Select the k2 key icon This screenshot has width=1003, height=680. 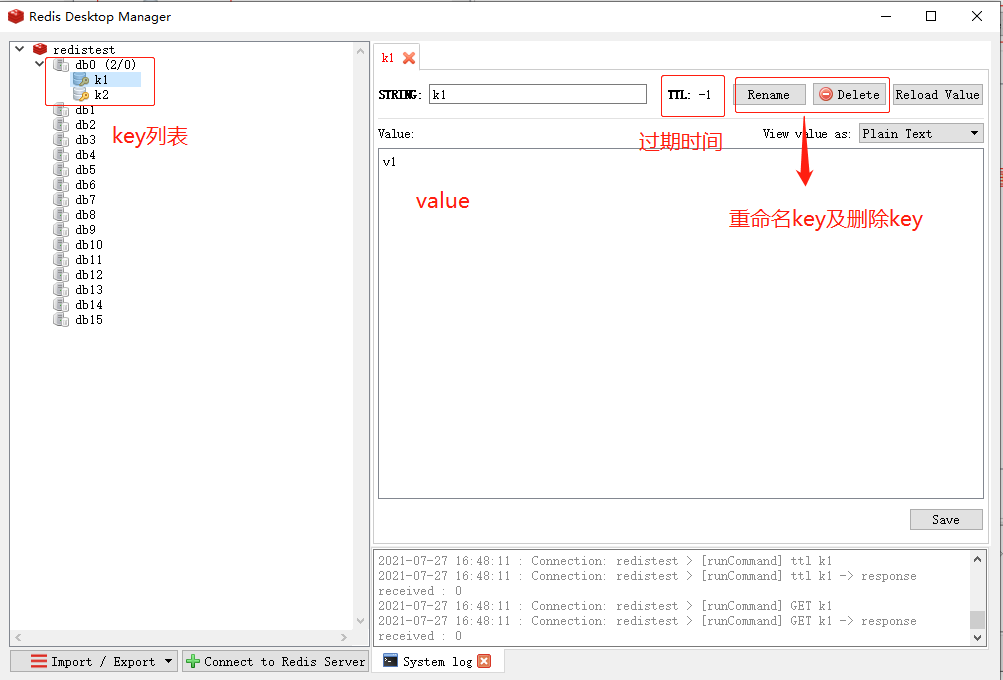(81, 95)
